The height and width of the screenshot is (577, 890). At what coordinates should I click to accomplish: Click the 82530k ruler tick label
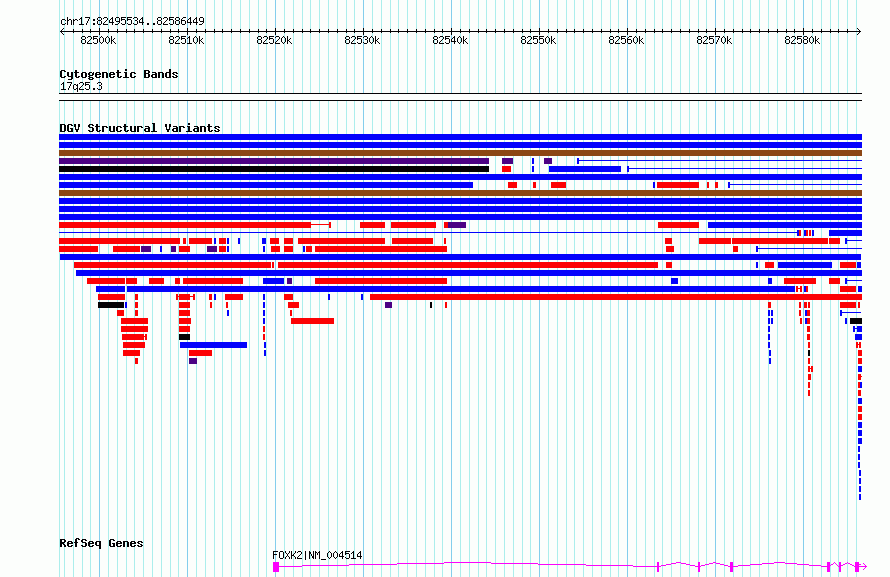pyautogui.click(x=362, y=41)
